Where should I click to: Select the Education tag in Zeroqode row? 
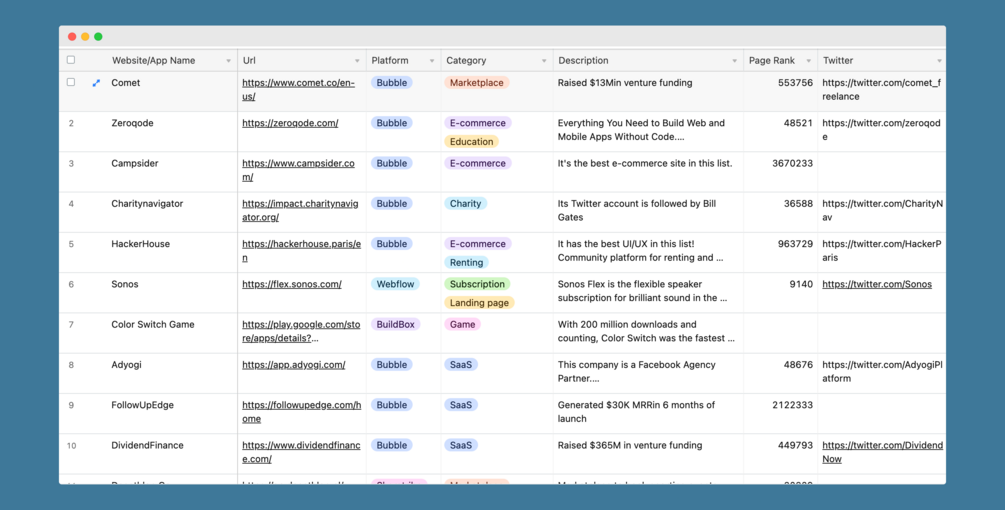coord(471,142)
